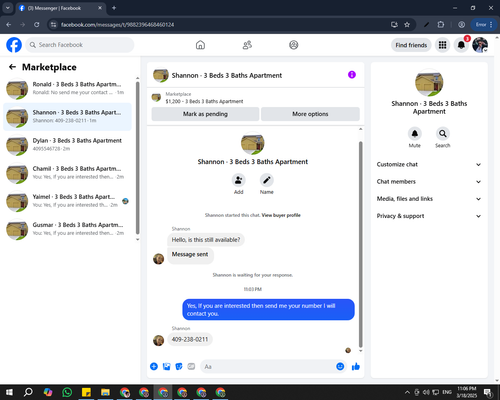Send a thumbs-up like
The width and height of the screenshot is (500, 400).
[356, 367]
